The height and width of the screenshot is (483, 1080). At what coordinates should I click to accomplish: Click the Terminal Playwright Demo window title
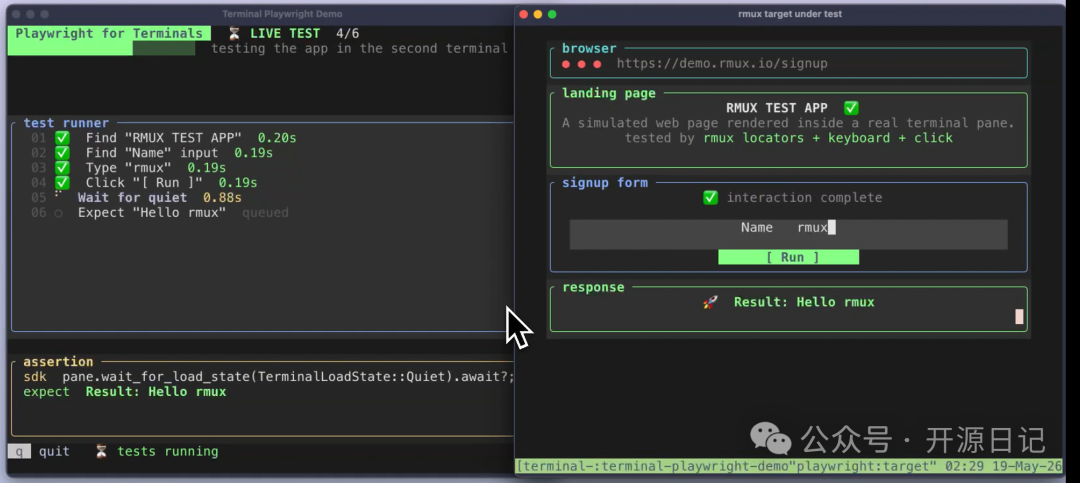(282, 14)
